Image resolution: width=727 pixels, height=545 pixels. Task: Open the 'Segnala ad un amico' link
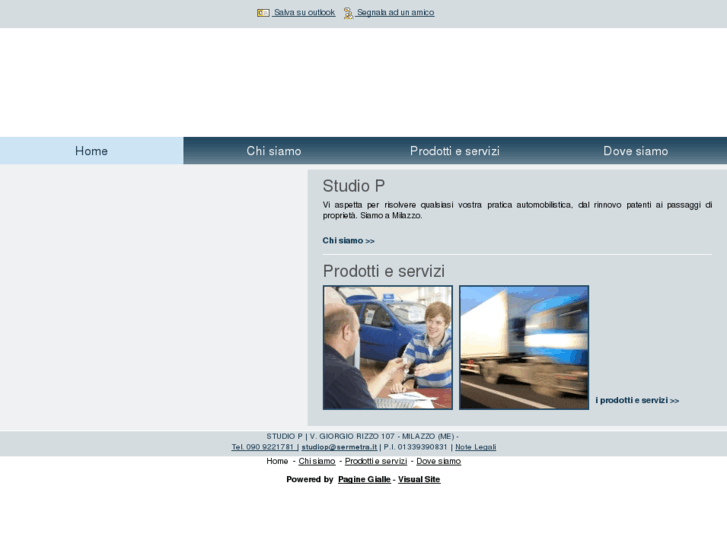(395, 13)
